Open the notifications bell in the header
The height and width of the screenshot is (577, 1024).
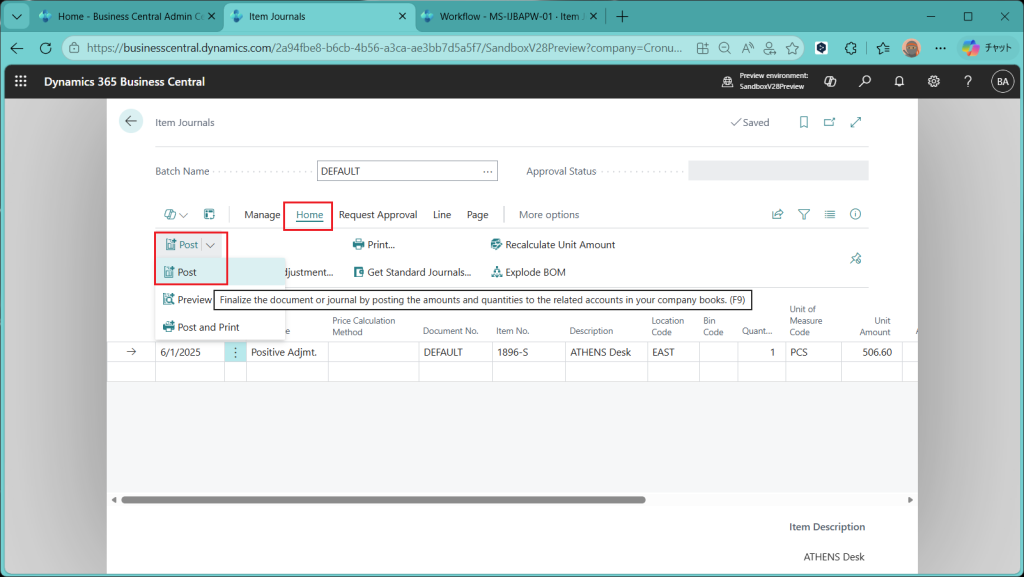coord(899,82)
